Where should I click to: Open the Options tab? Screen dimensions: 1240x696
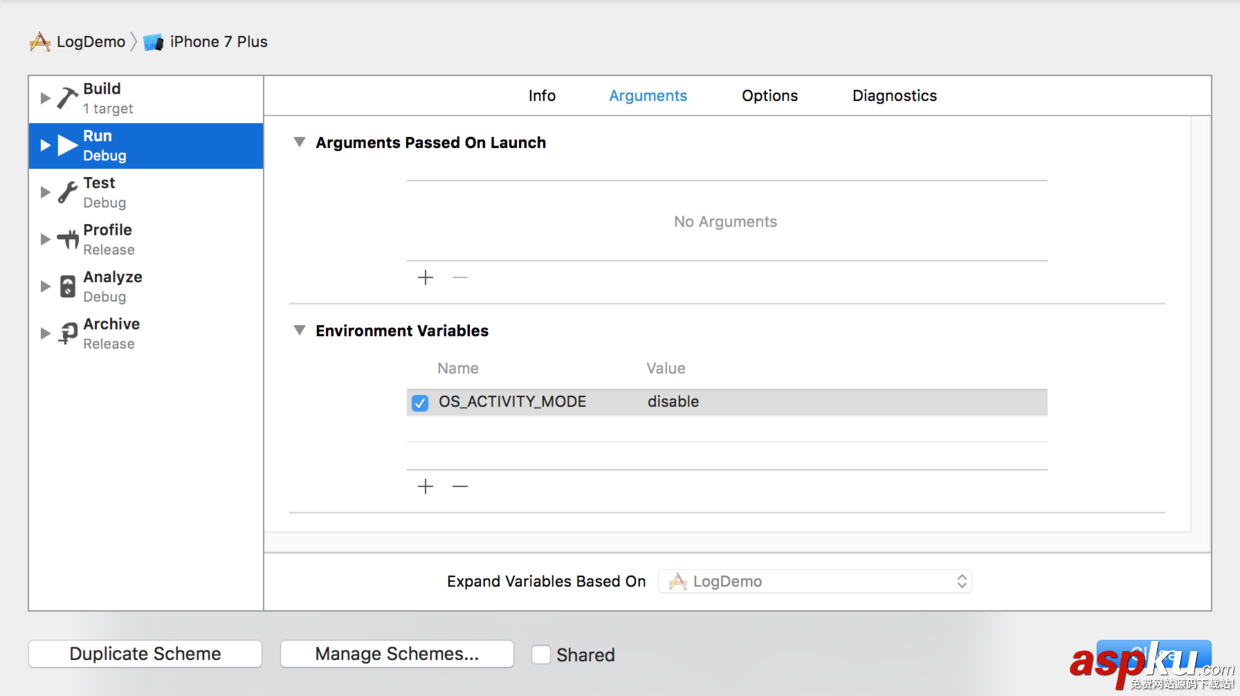[x=769, y=95]
